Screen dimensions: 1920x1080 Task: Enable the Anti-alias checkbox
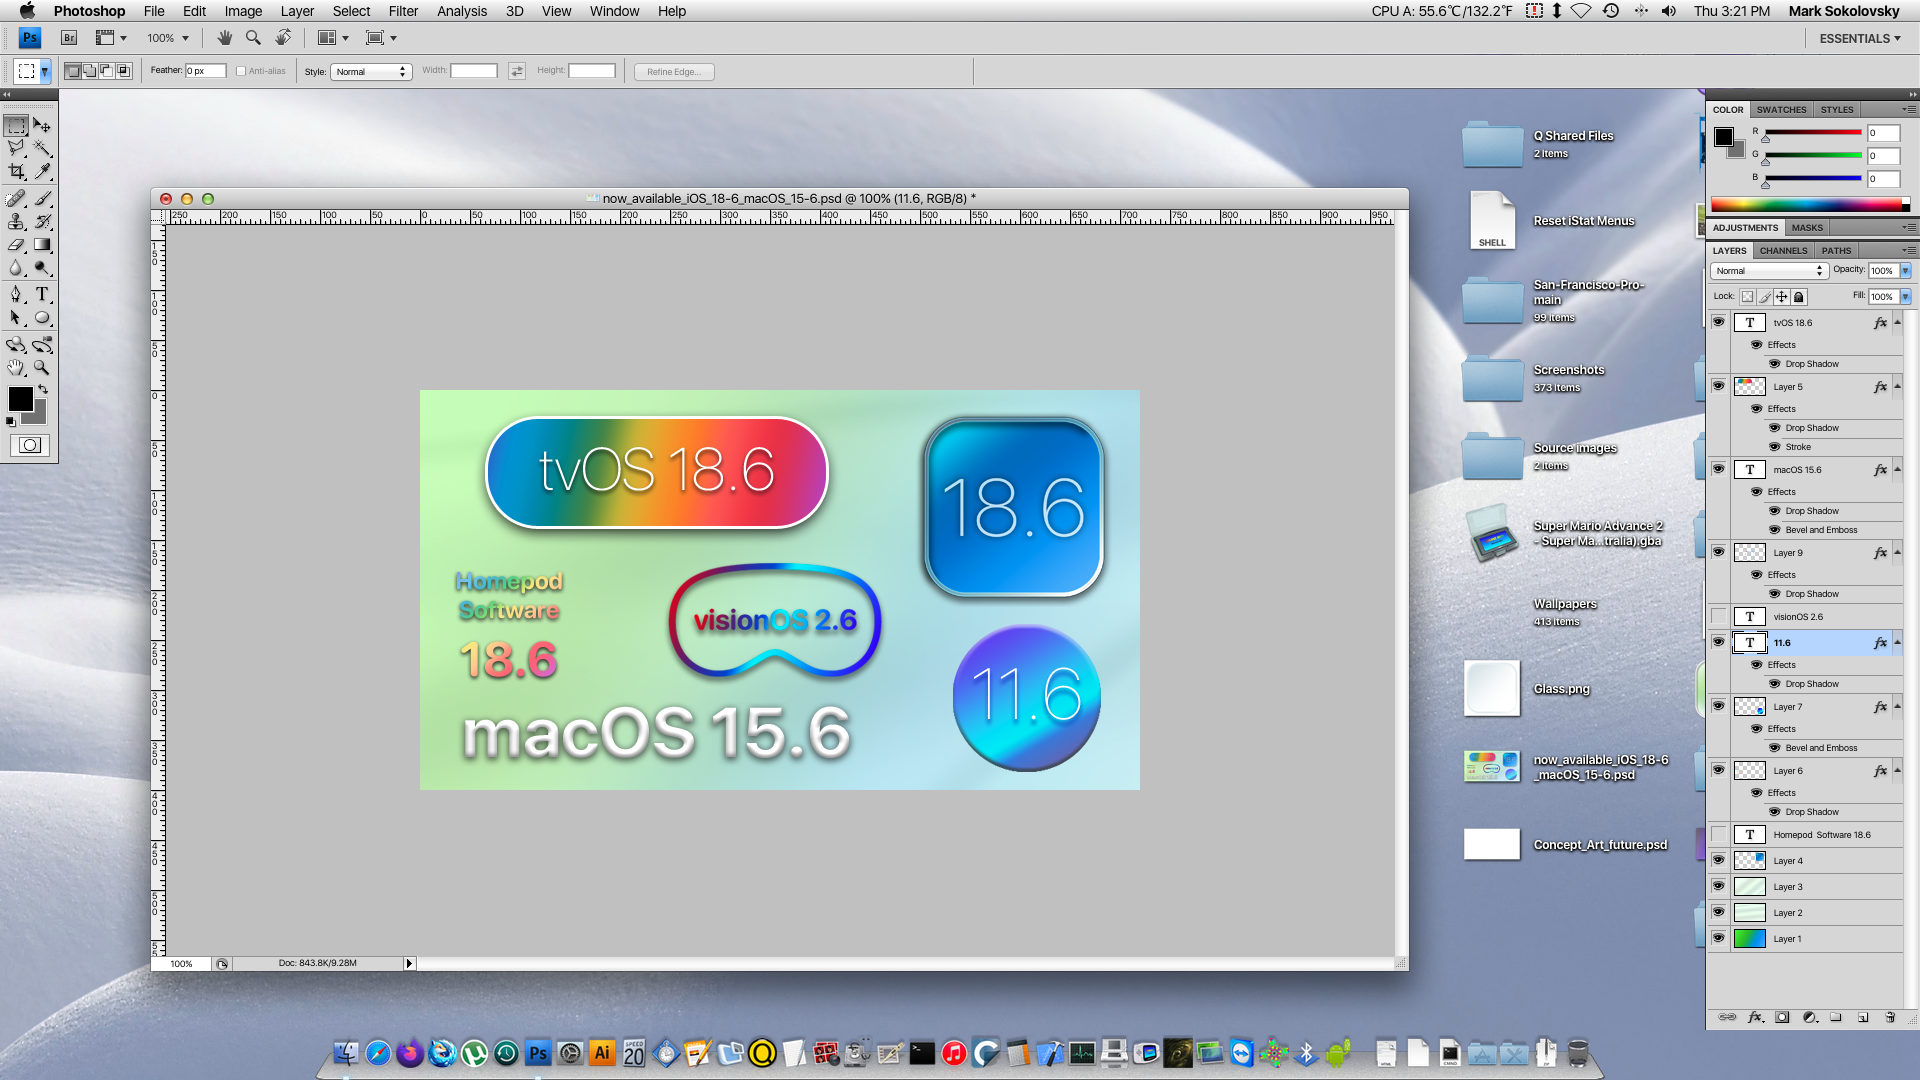point(241,71)
